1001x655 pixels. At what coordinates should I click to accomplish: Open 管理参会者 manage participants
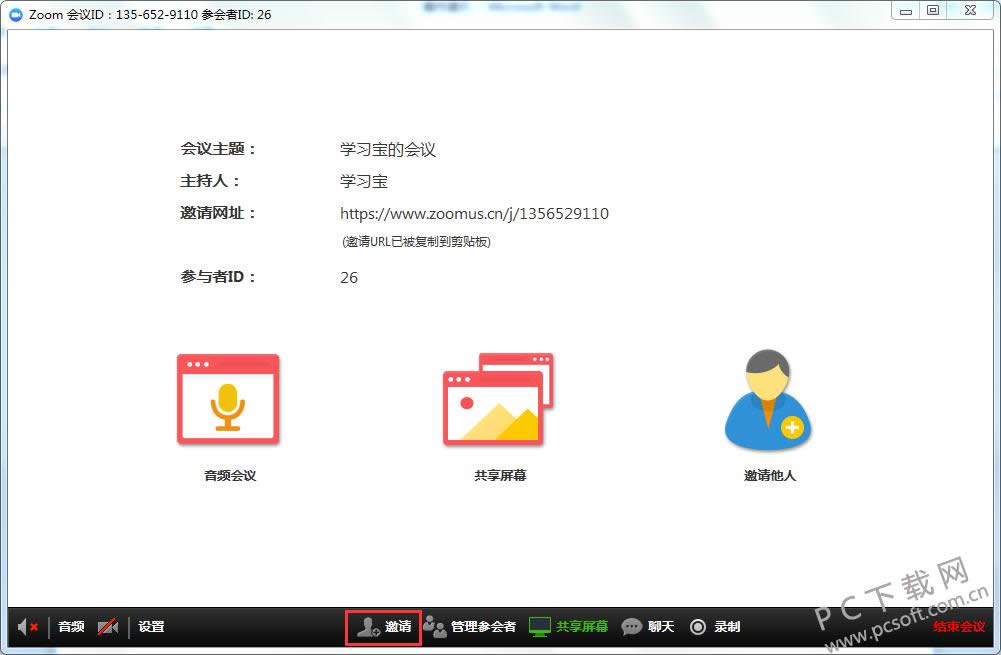point(470,627)
